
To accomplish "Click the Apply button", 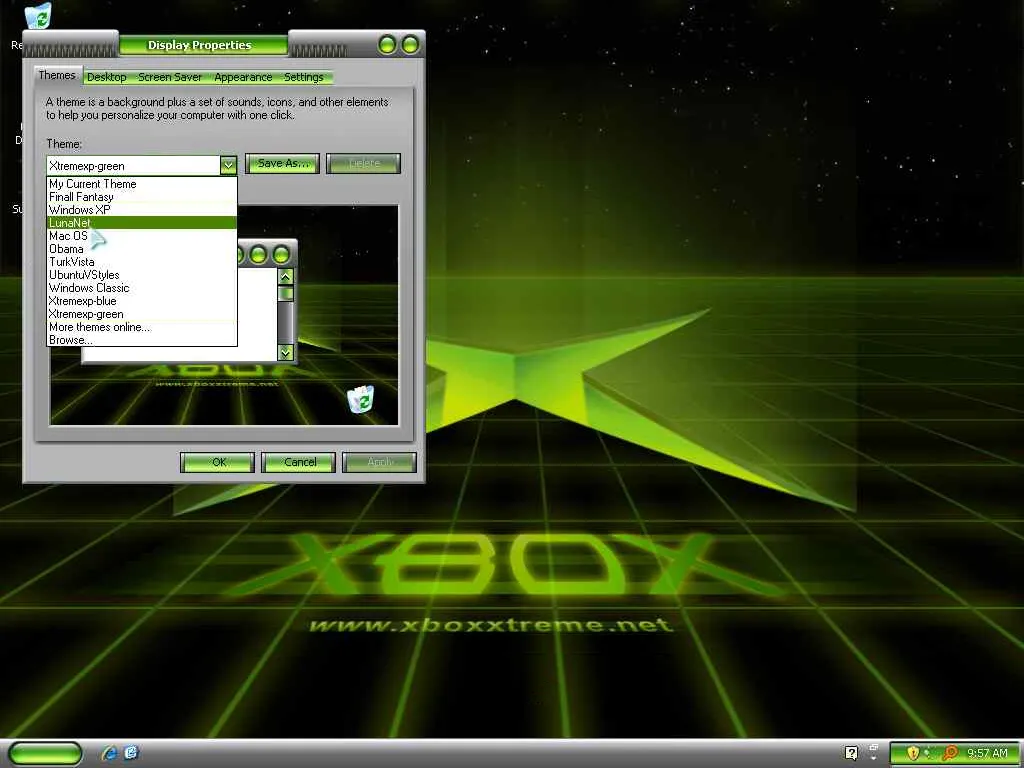I will pos(379,462).
